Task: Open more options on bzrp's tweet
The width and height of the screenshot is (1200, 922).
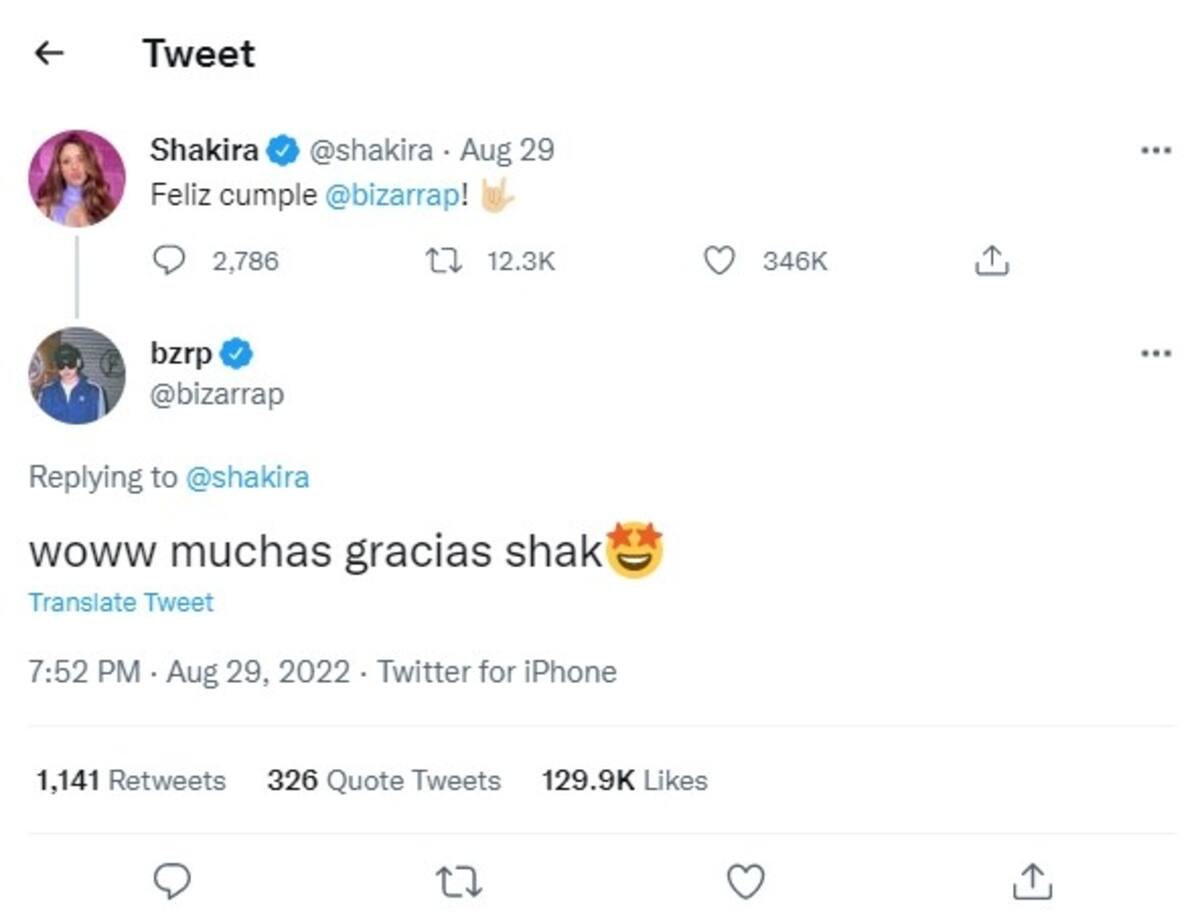Action: point(1155,353)
